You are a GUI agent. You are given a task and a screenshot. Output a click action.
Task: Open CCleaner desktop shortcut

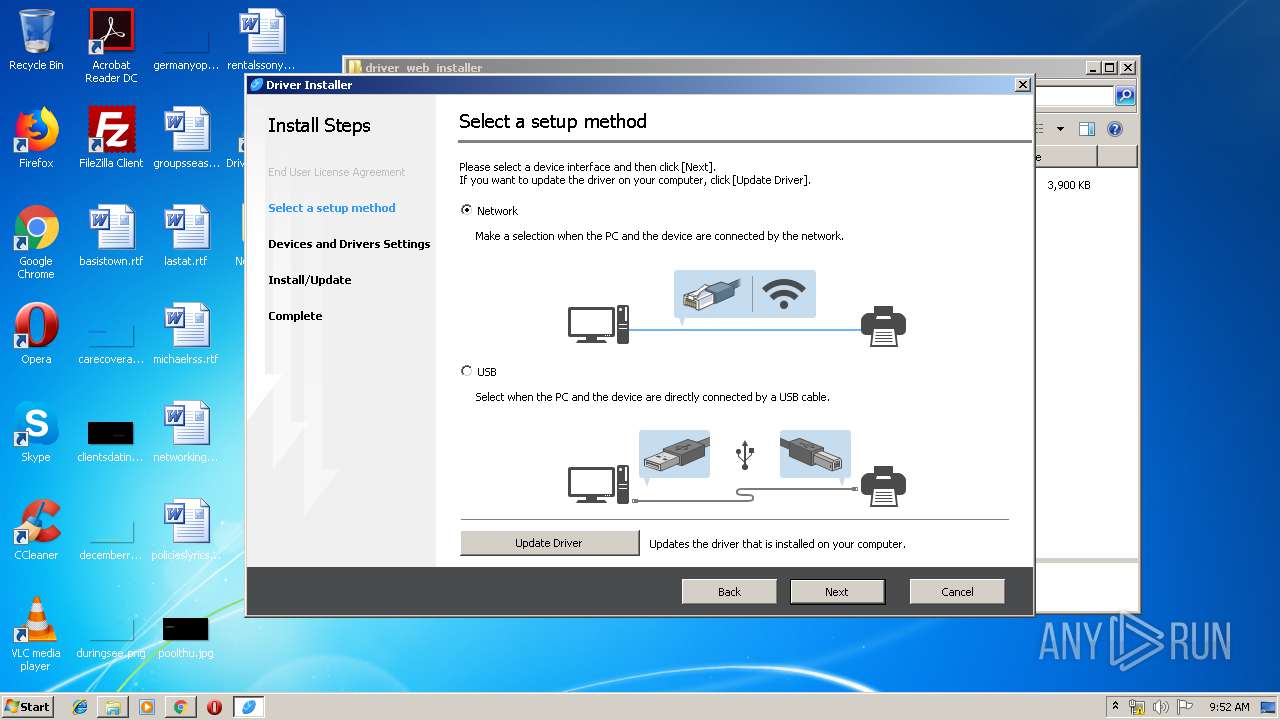click(36, 530)
